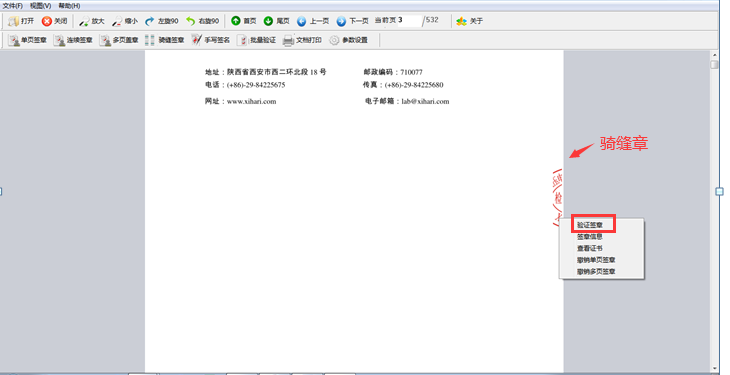Screen dimensions: 730x375
Task: Click the fax number (+86)-29-84225680
Action: [x=414, y=85]
